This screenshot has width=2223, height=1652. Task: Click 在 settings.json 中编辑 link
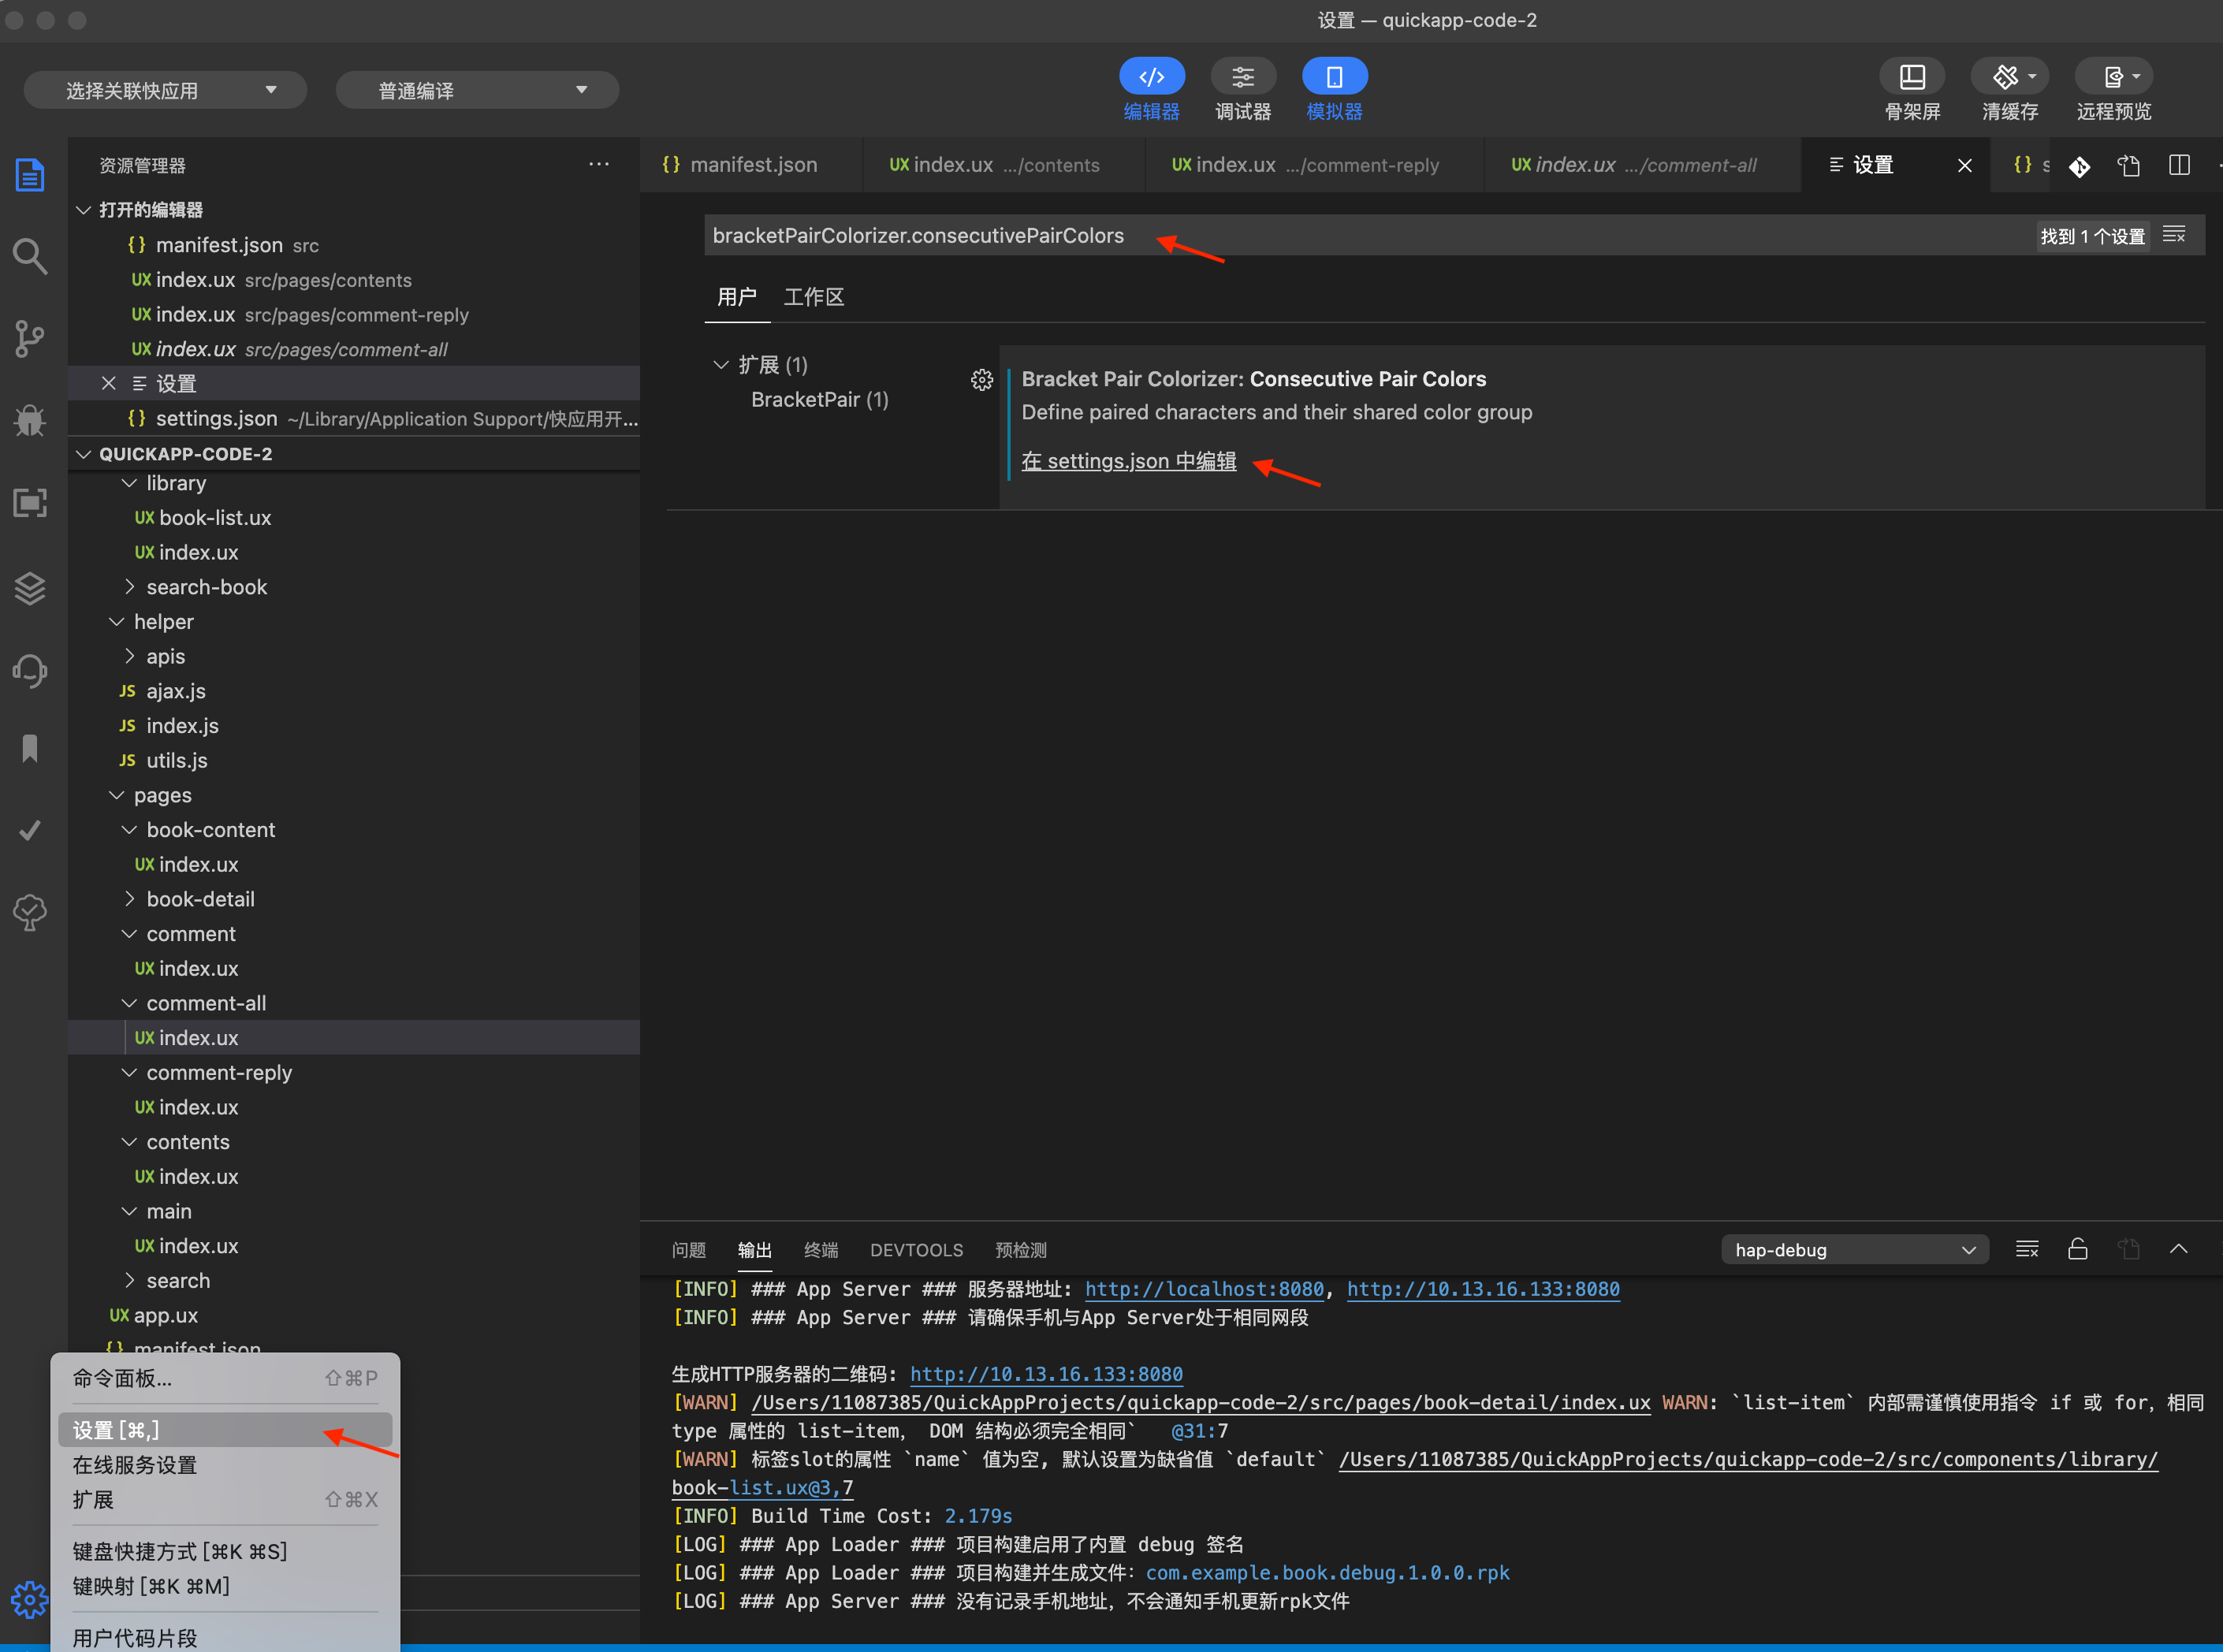[1129, 461]
